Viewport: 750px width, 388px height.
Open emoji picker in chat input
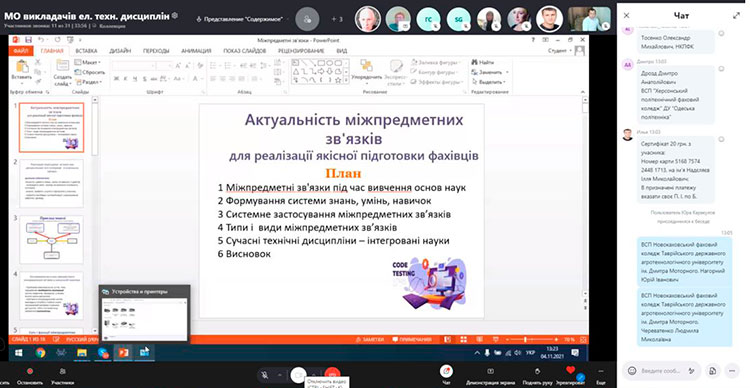pos(632,371)
